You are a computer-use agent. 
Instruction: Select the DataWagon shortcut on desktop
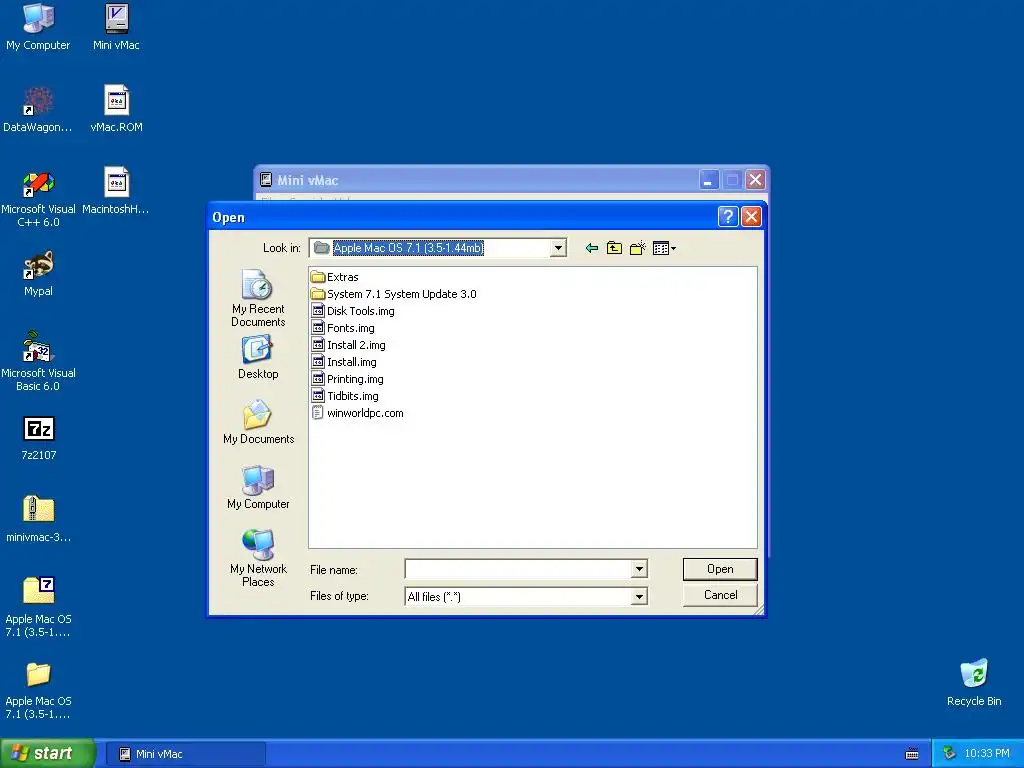coord(38,108)
